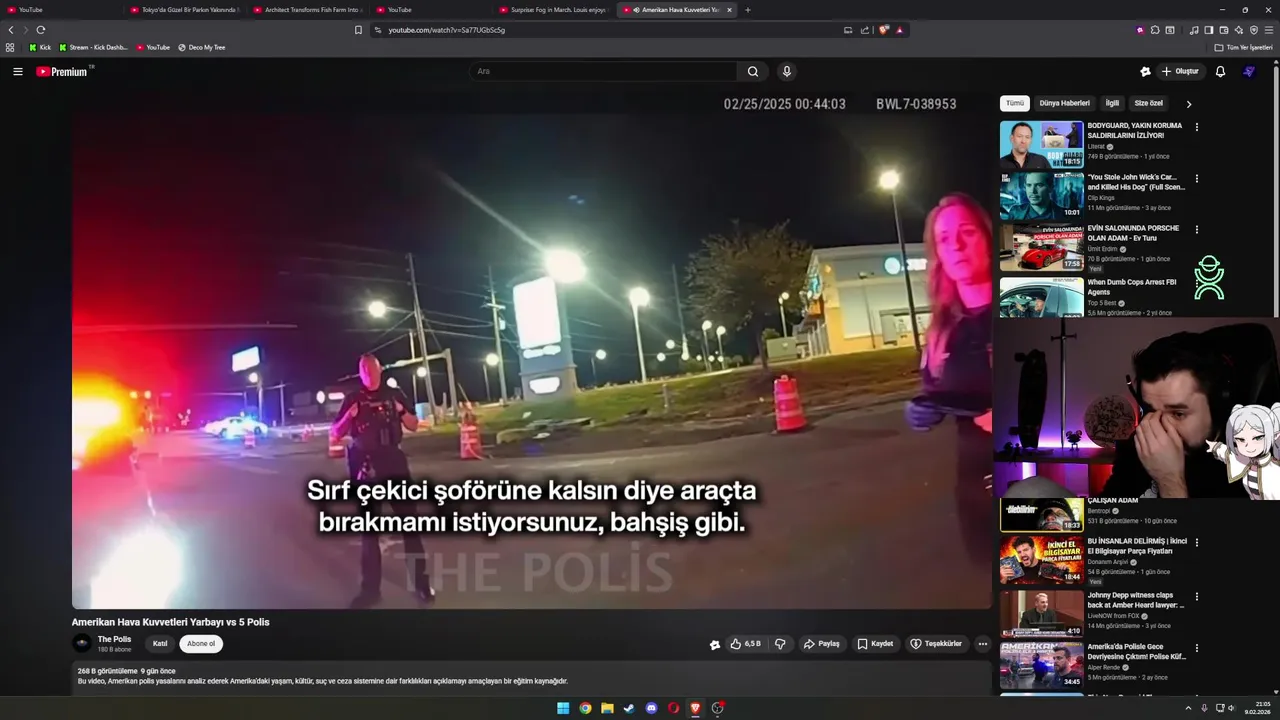Open options for BODYGUARD video
The width and height of the screenshot is (1280, 720).
[x=1196, y=127]
